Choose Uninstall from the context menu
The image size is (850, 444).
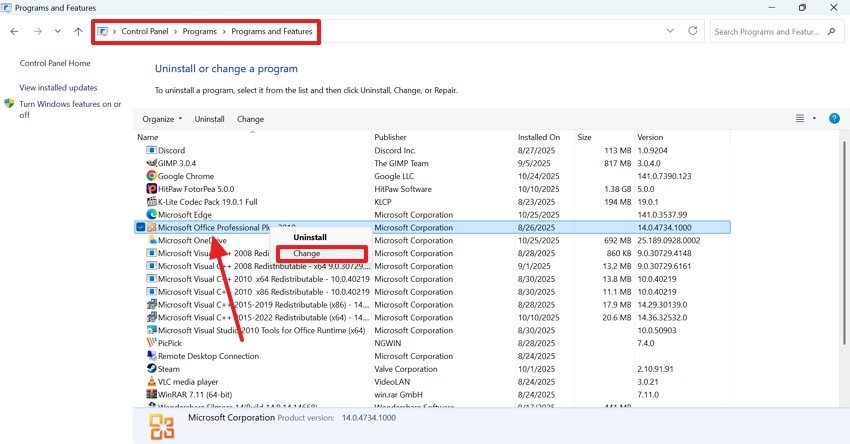click(310, 237)
